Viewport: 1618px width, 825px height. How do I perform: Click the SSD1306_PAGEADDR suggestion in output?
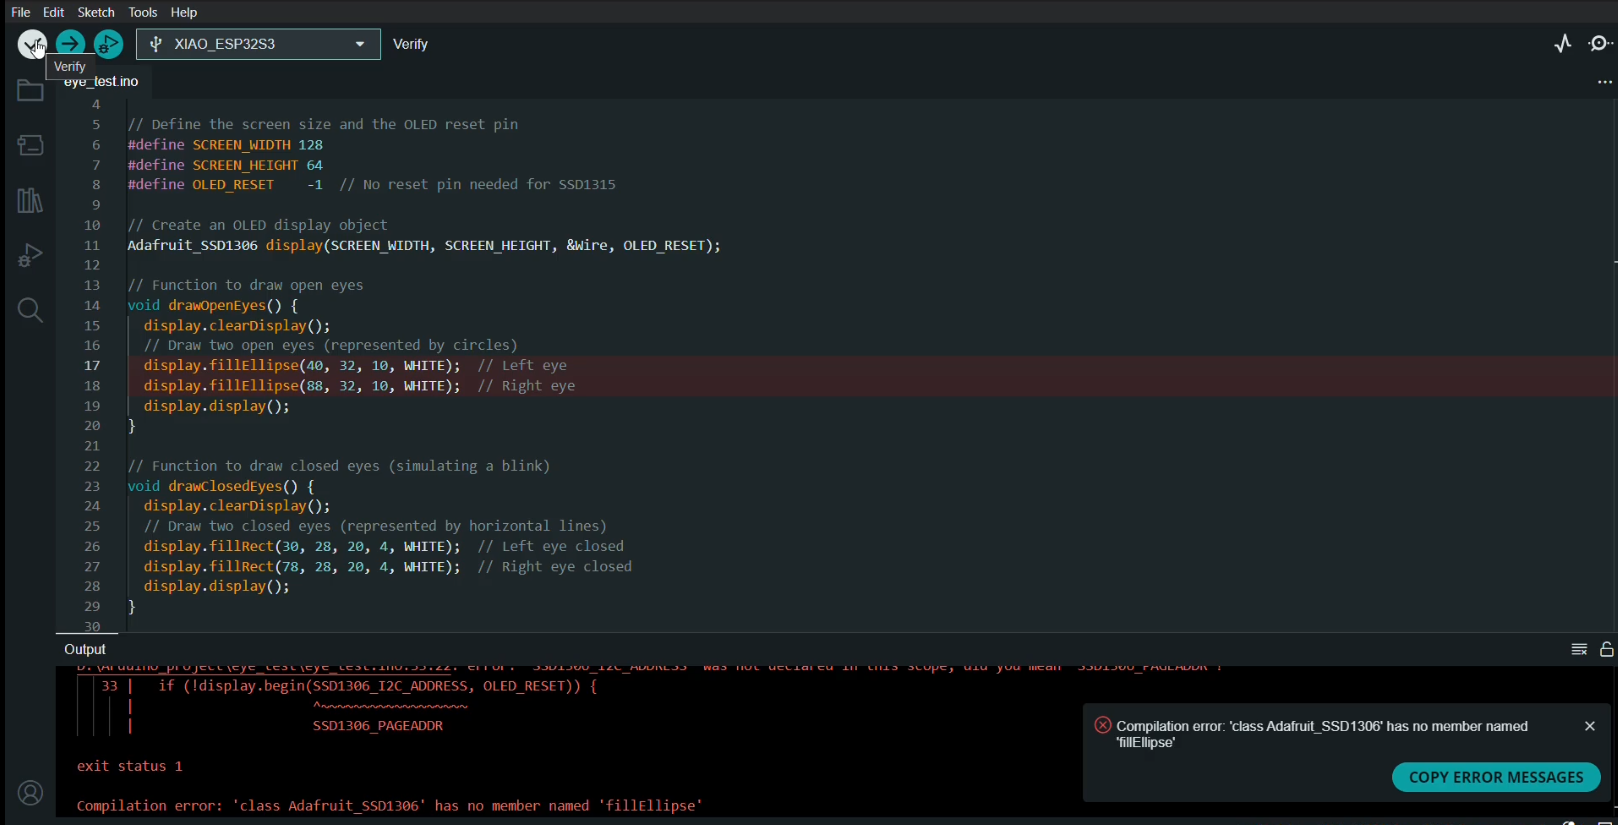[378, 726]
